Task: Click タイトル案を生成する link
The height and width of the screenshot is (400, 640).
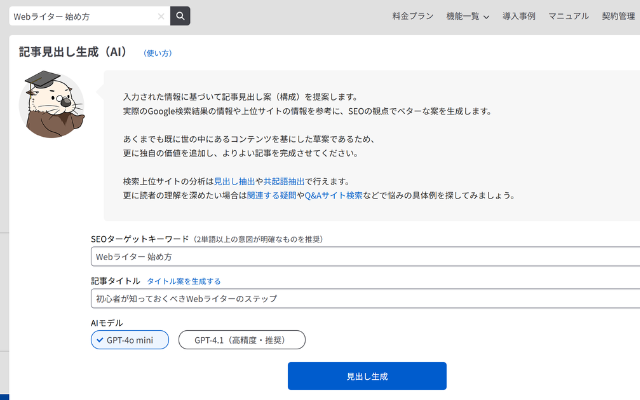Action: 184,281
